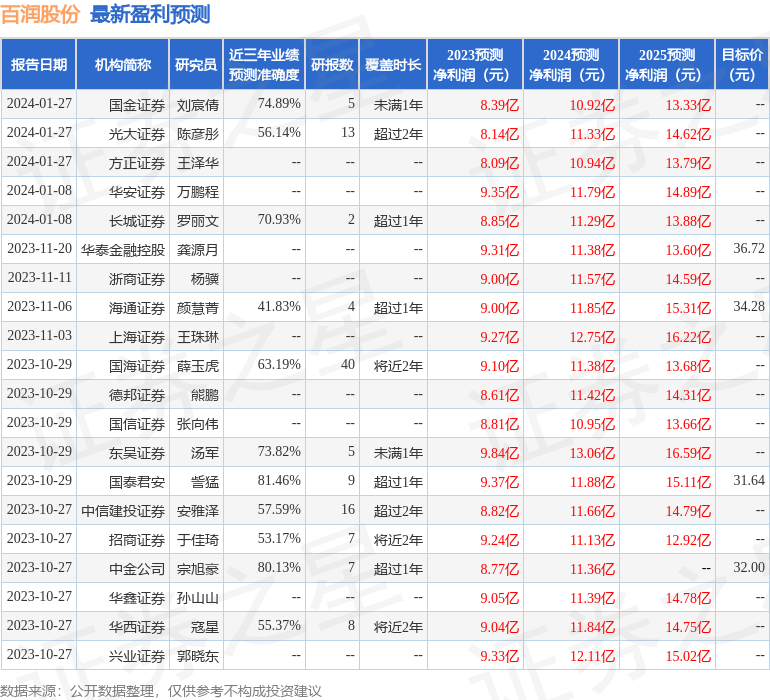Click the 9.84亿 2023 profit value
This screenshot has height=700, width=770.
point(499,453)
